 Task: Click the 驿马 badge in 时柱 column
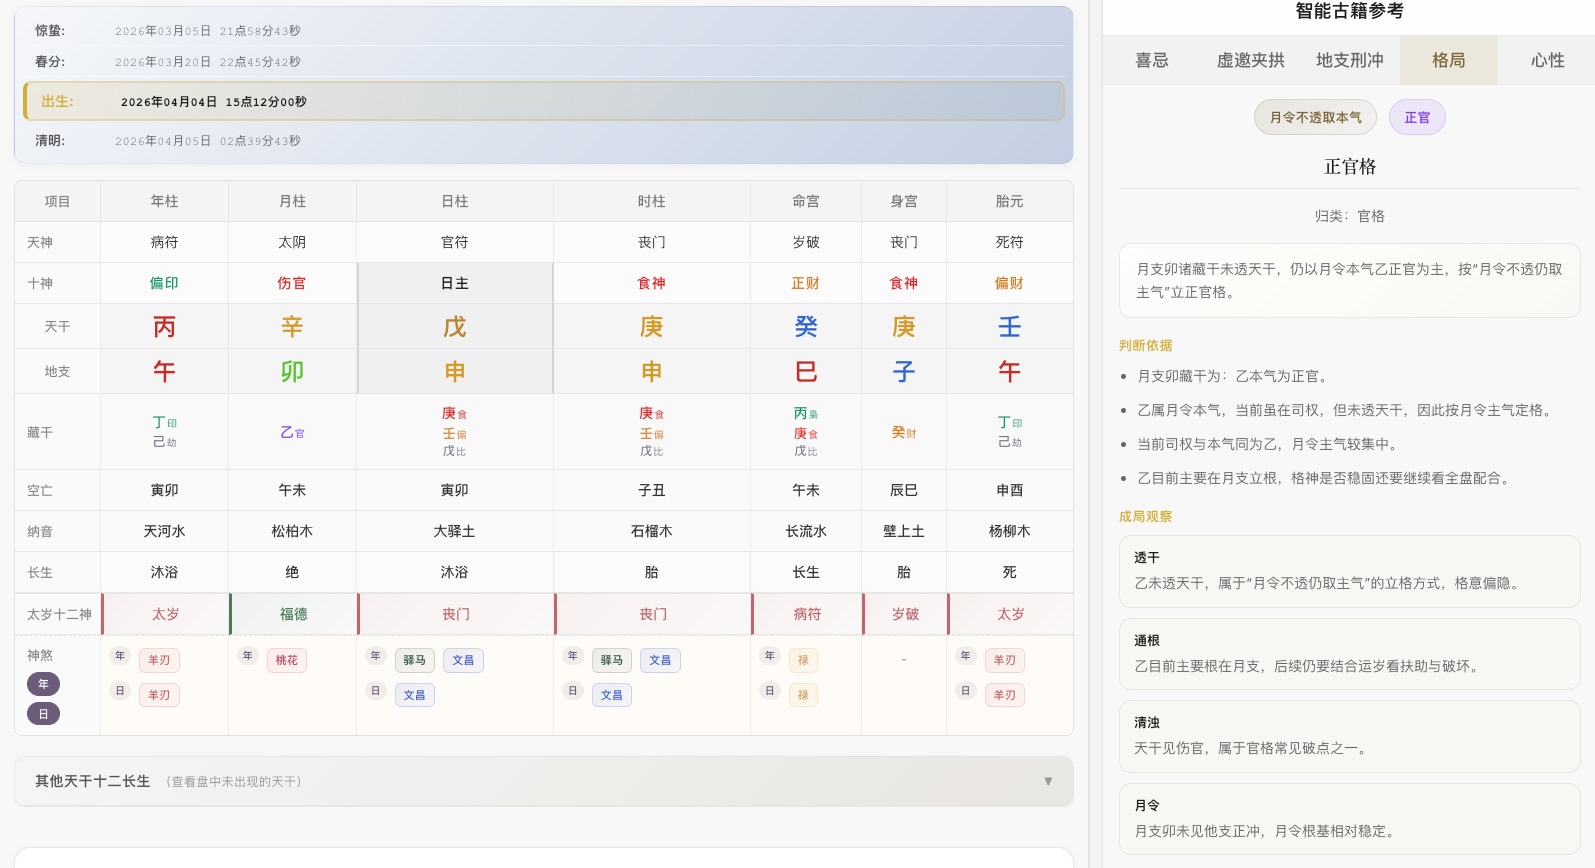611,660
